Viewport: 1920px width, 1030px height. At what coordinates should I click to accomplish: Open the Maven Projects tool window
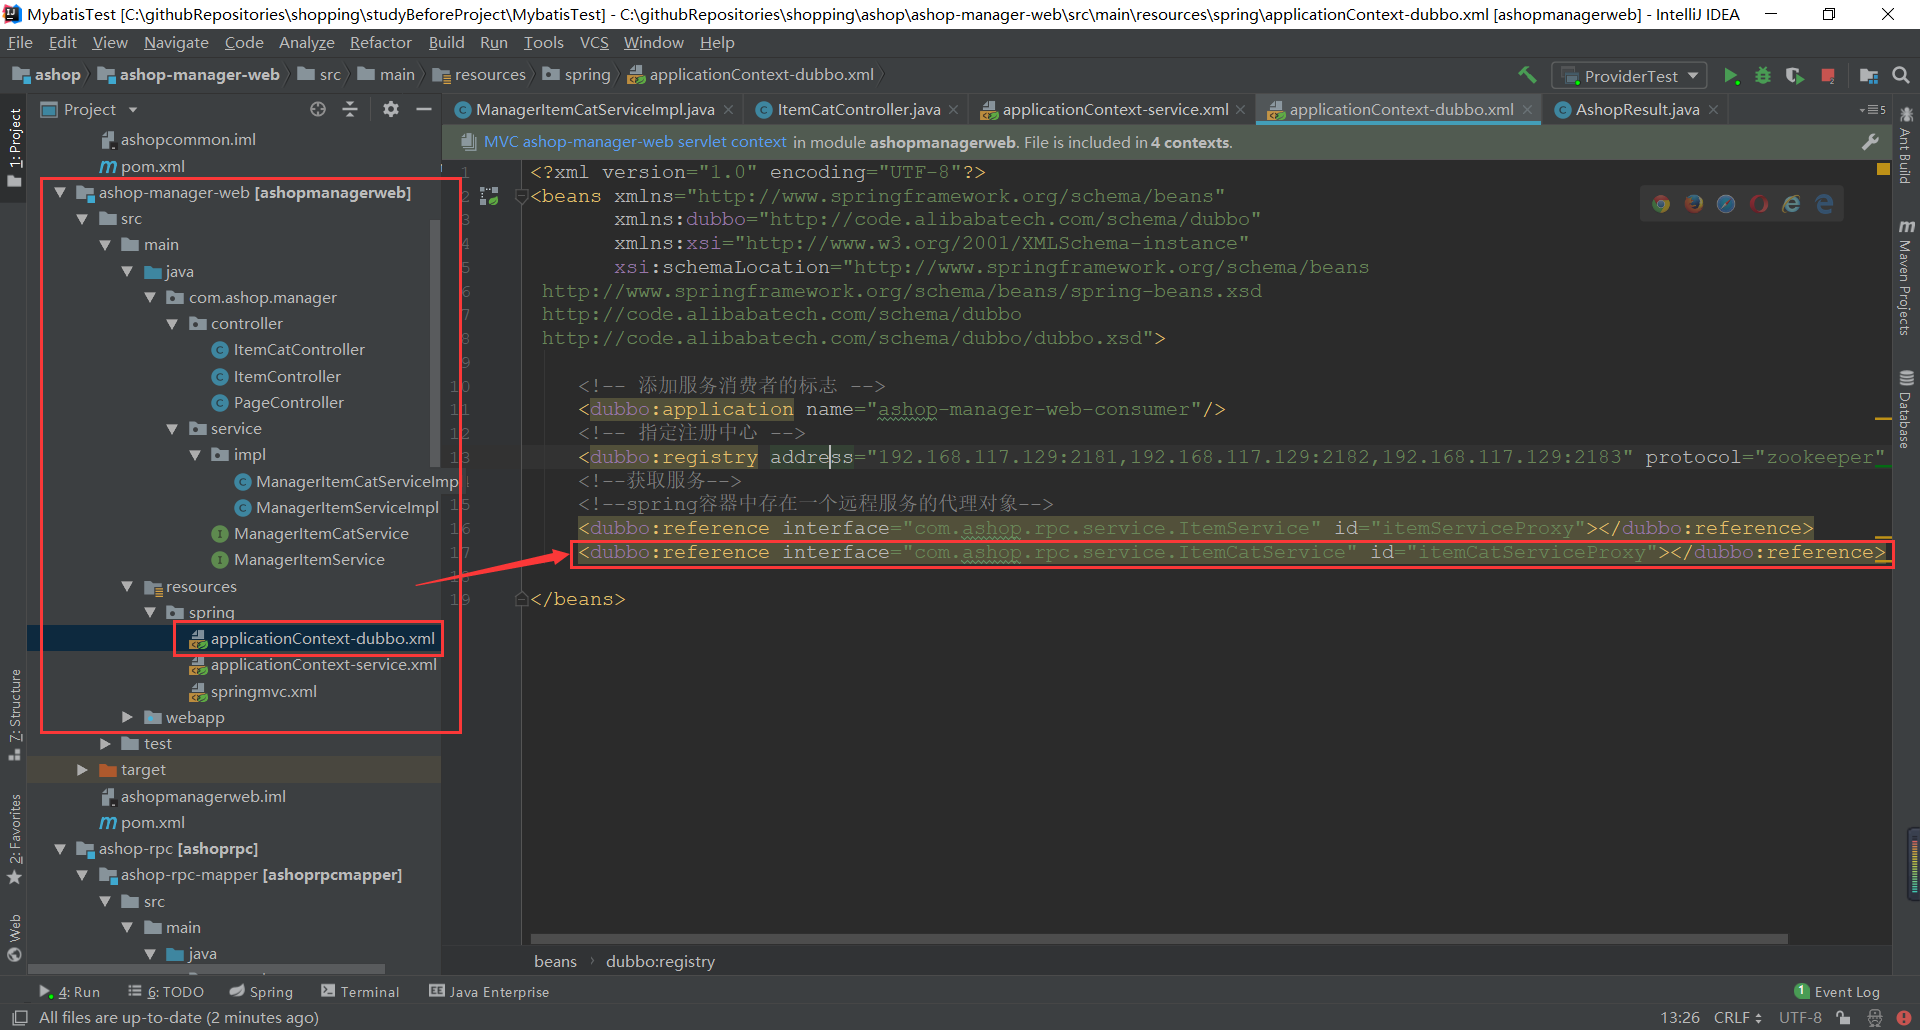tap(1906, 278)
